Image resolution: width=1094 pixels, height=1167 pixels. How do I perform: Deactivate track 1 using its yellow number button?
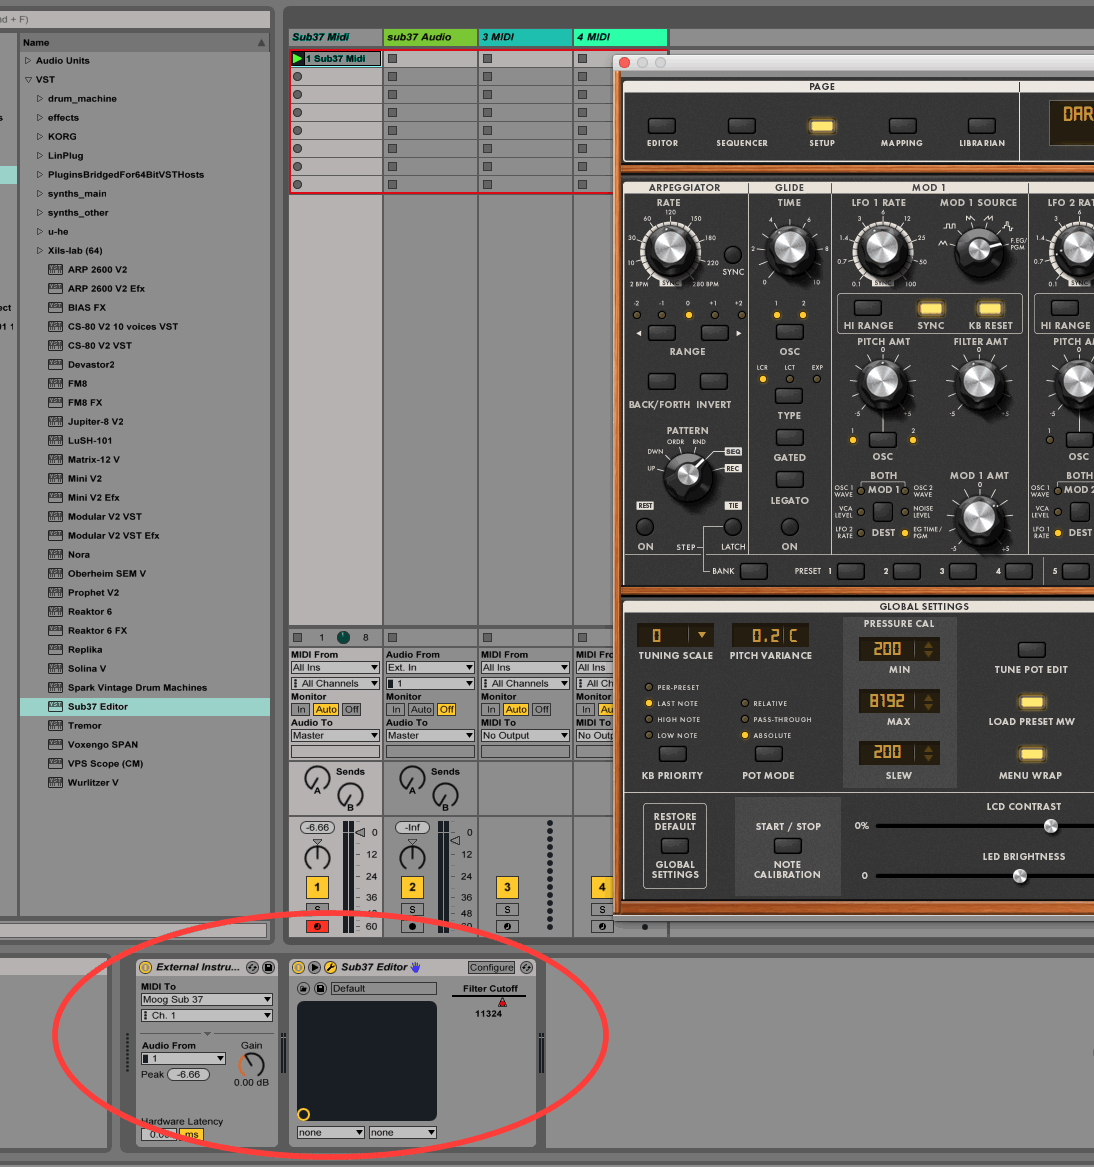click(x=317, y=887)
